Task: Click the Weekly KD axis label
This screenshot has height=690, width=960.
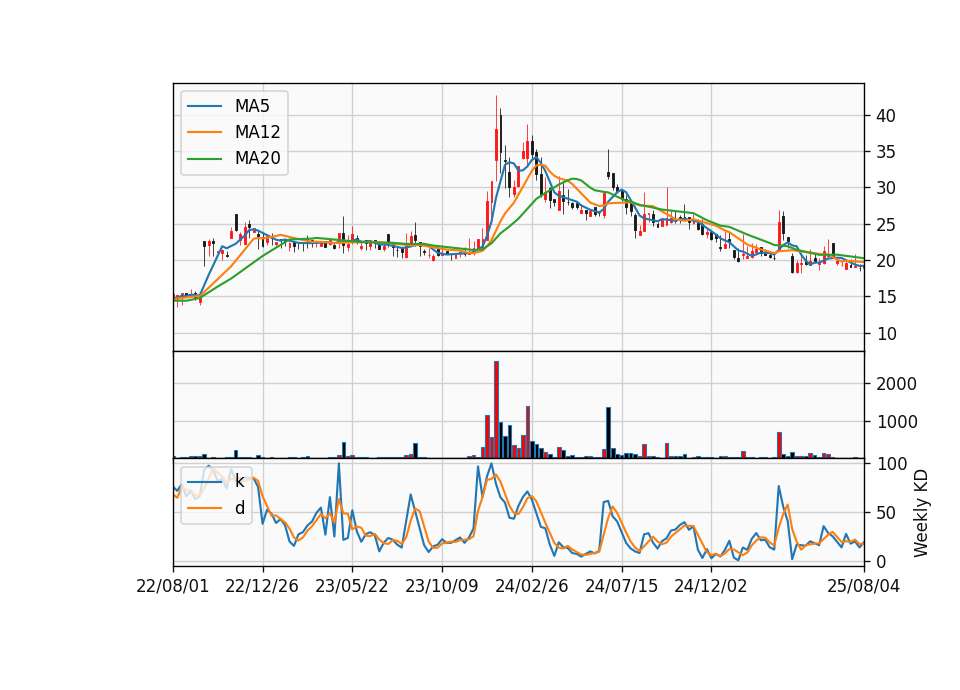Action: pyautogui.click(x=921, y=513)
